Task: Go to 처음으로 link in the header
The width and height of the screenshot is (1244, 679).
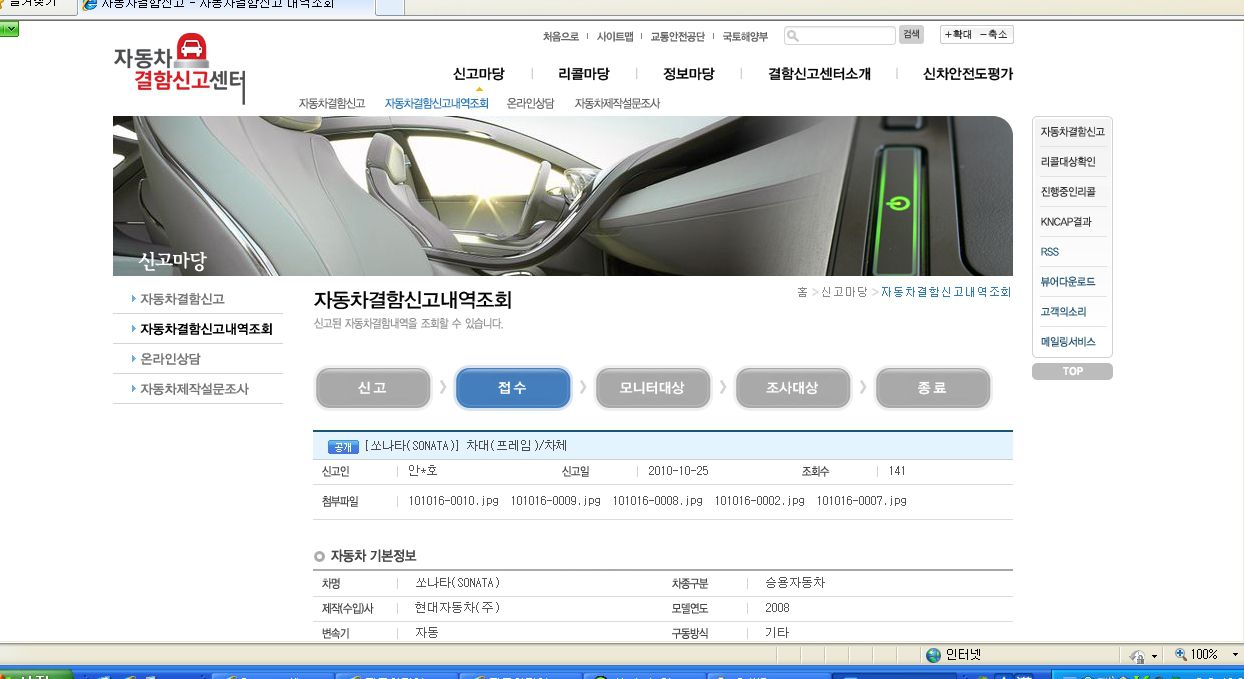Action: (561, 37)
